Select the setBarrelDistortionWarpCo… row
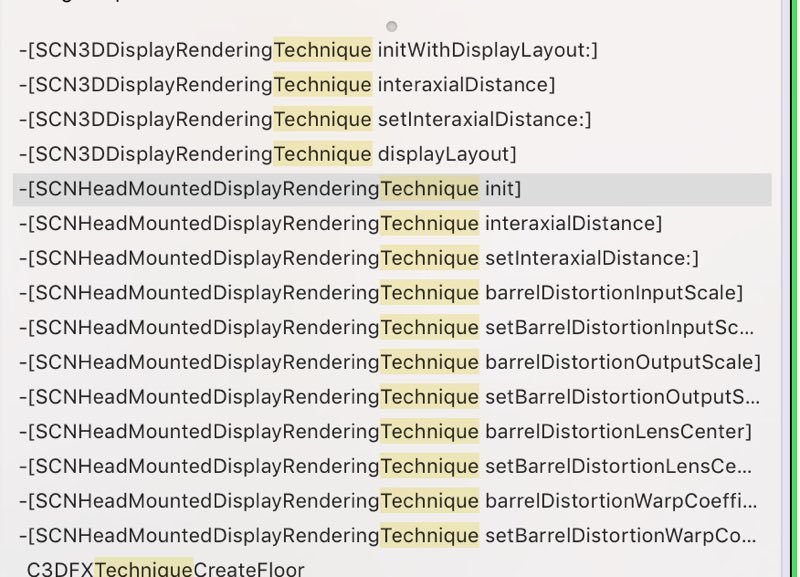The height and width of the screenshot is (577, 800). [392, 536]
